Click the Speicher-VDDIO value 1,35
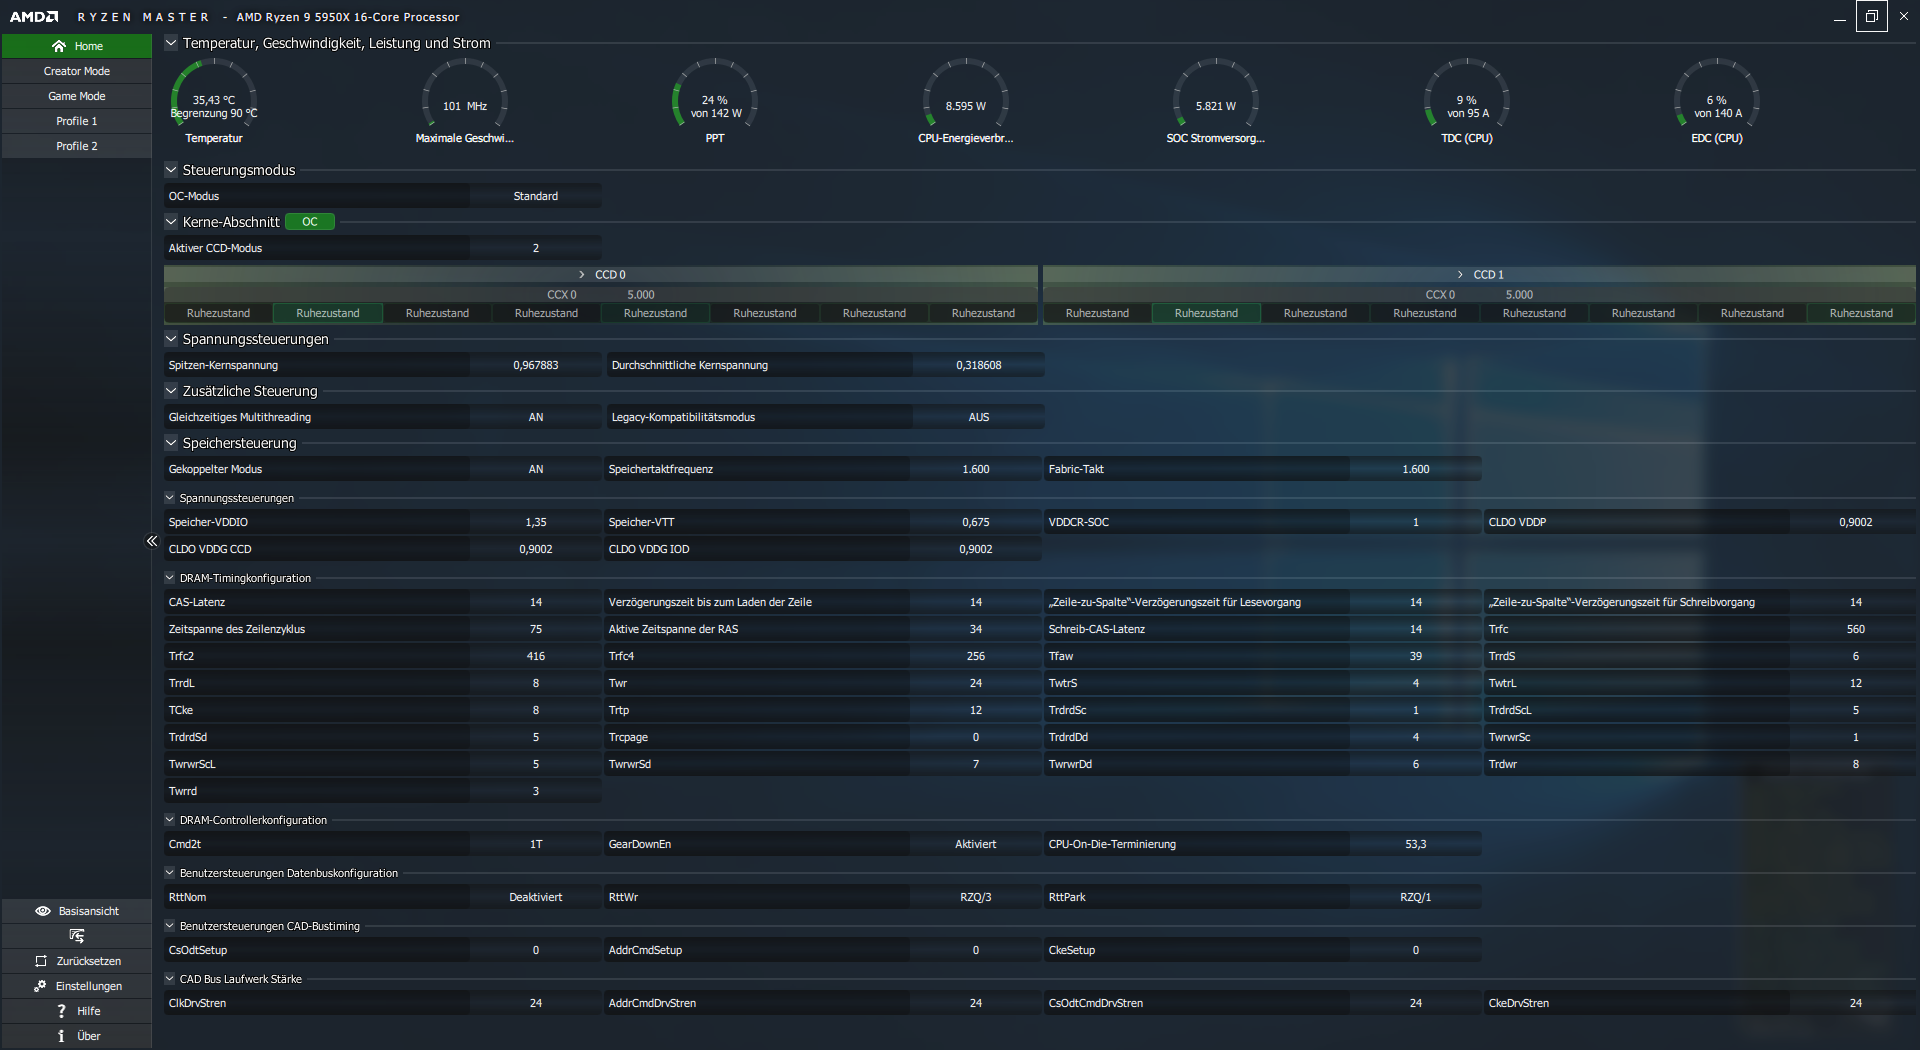 click(x=536, y=522)
